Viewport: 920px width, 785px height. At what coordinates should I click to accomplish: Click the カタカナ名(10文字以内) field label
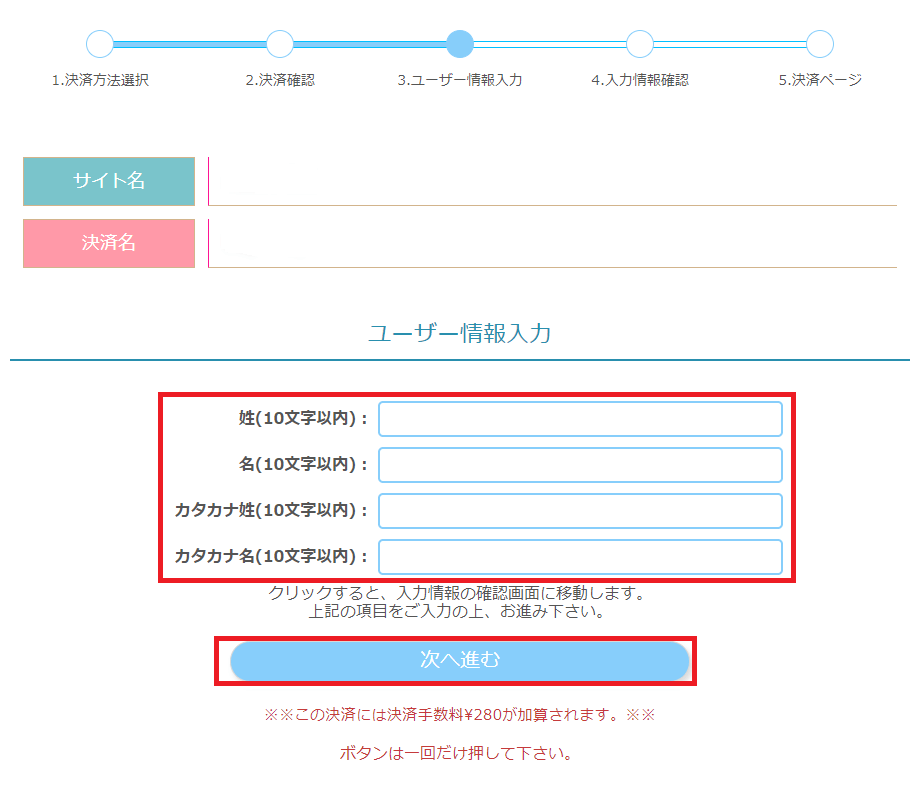coord(271,556)
